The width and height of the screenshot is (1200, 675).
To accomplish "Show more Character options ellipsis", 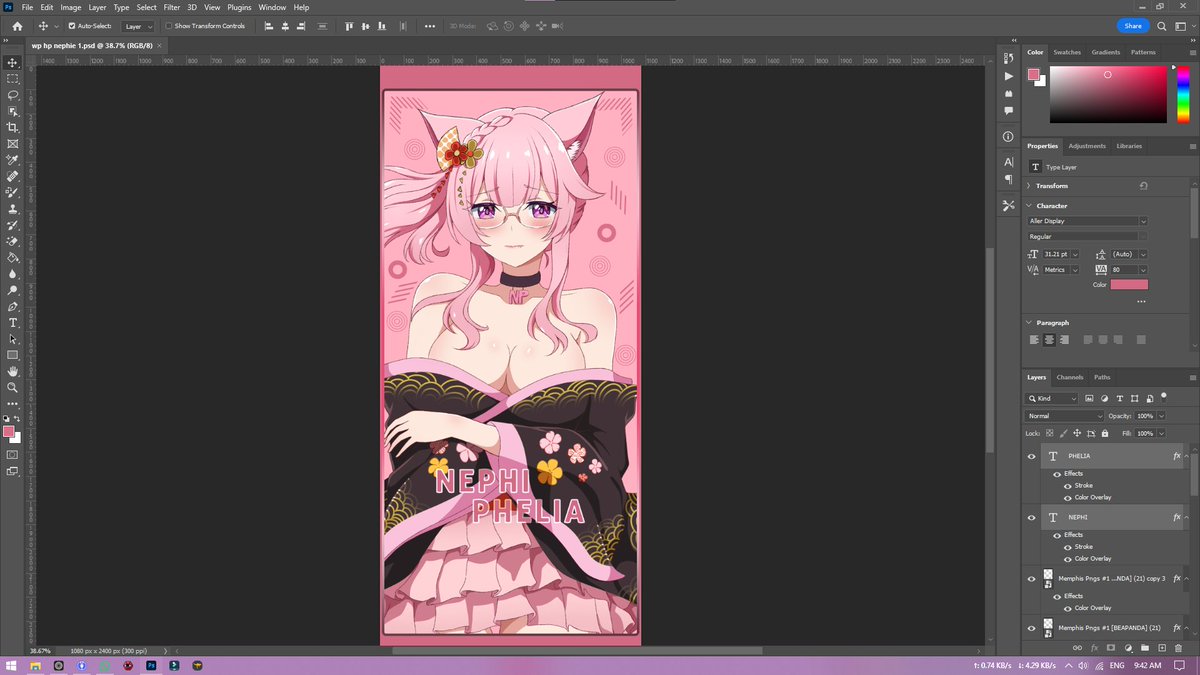I will point(1141,301).
